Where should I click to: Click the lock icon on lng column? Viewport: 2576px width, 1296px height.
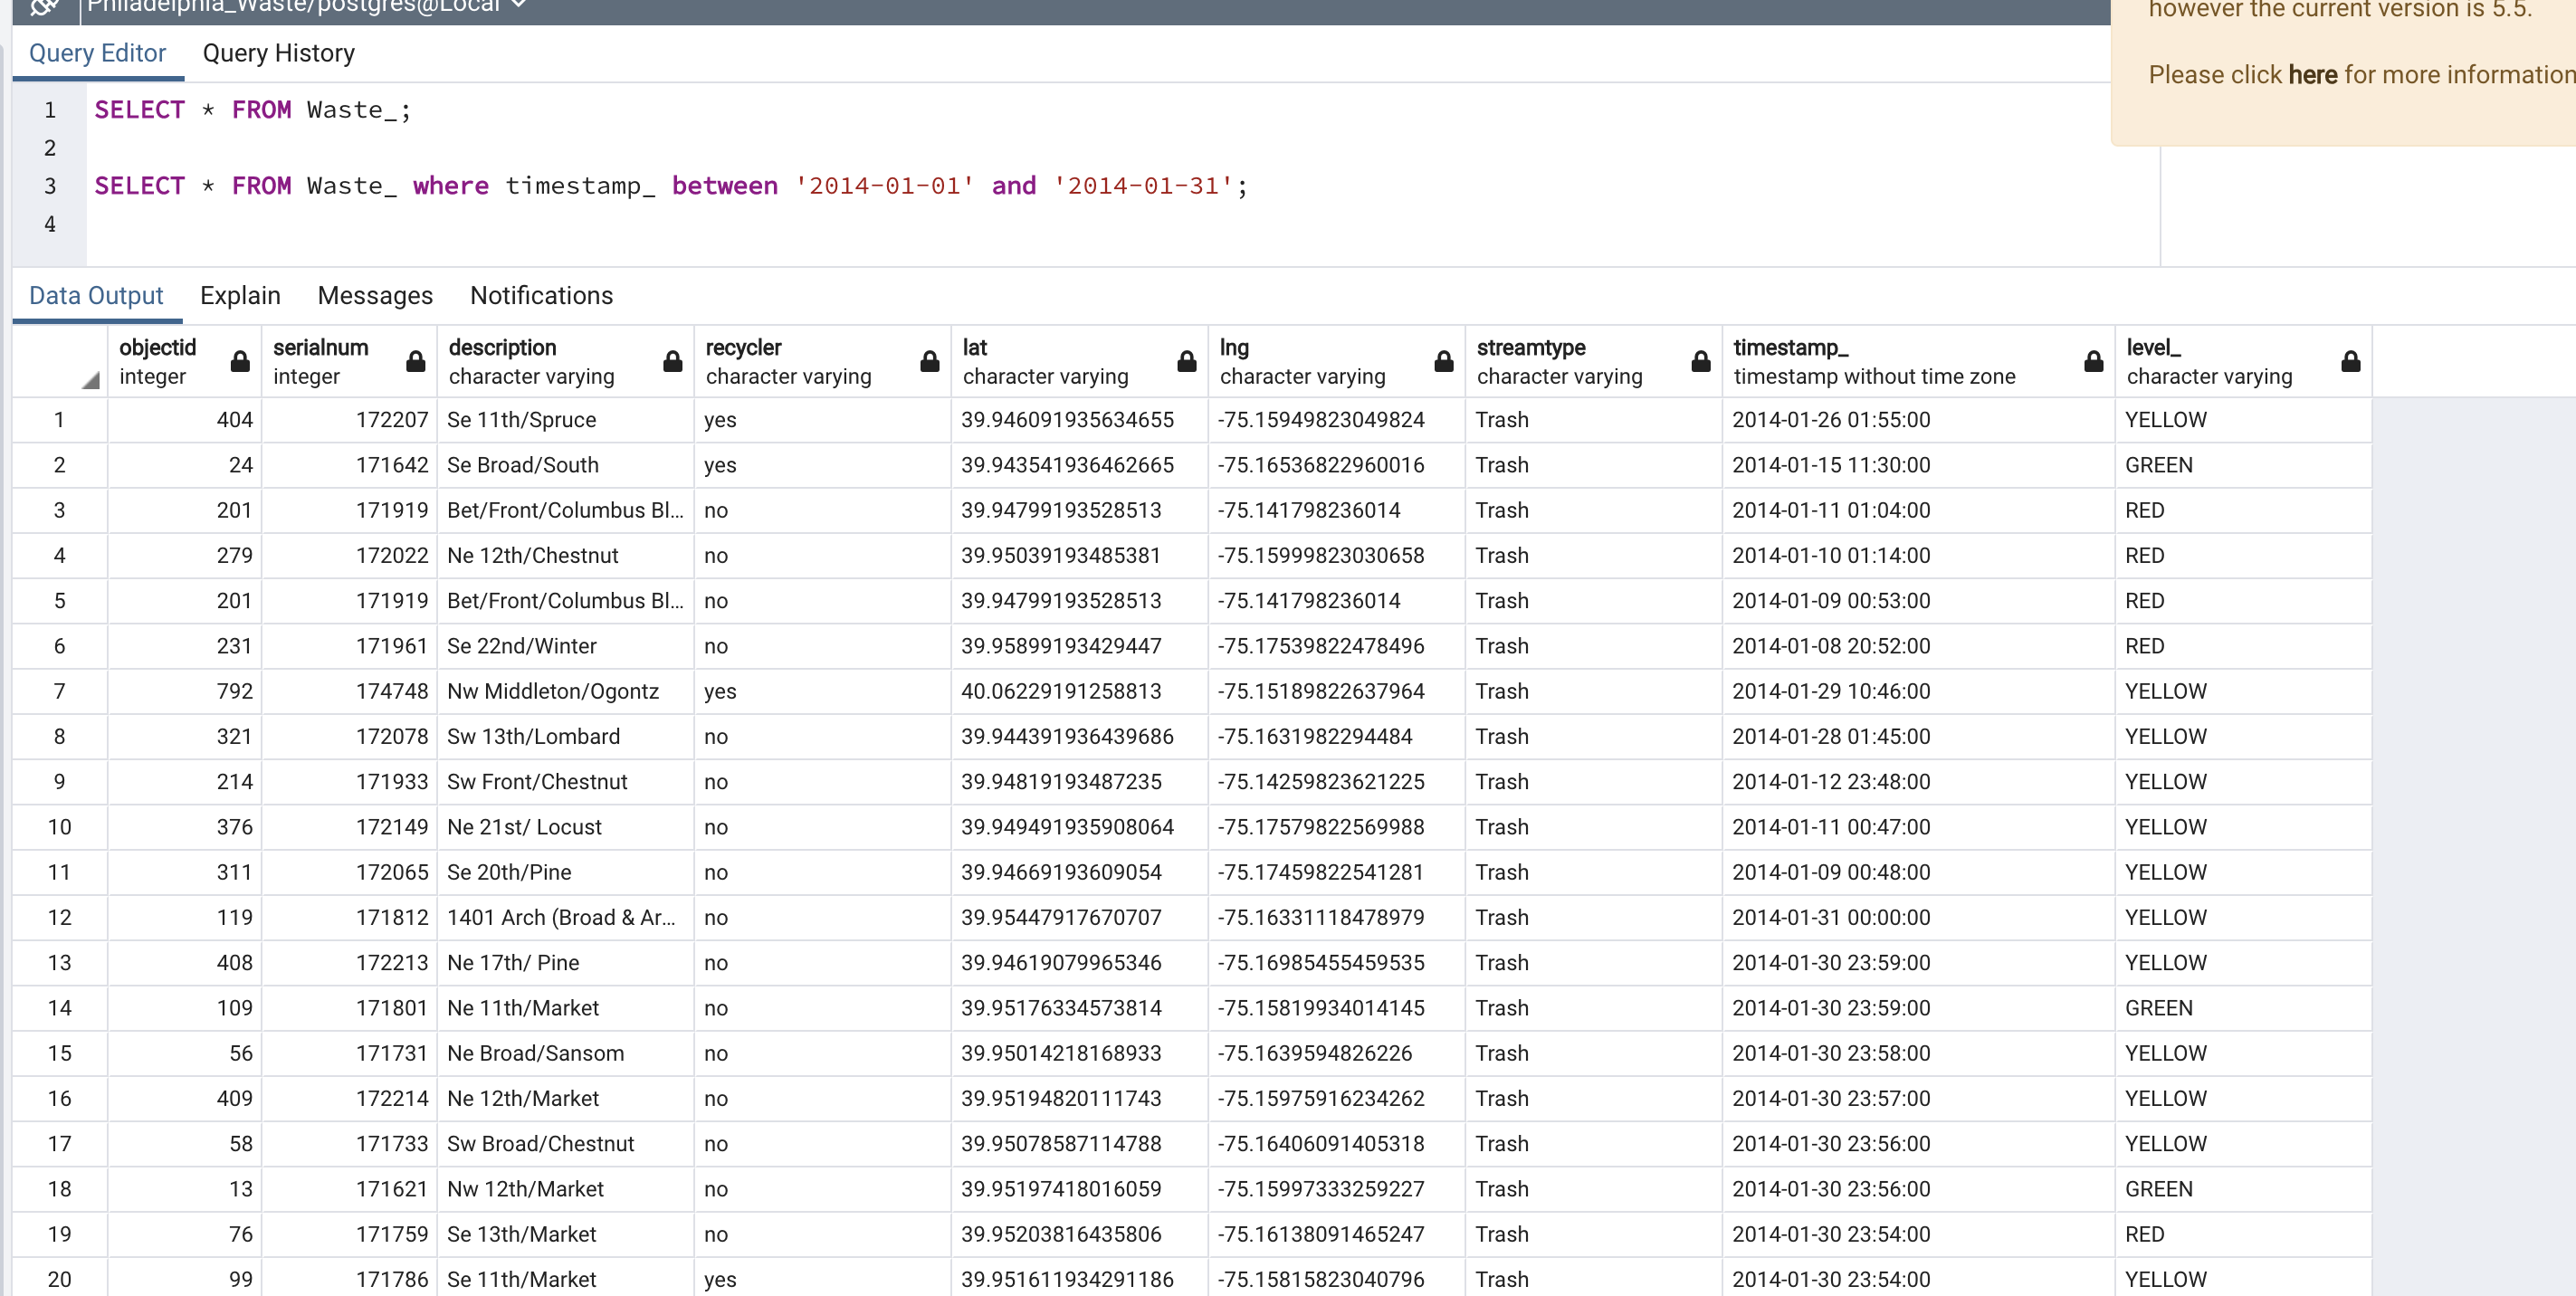pos(1443,362)
